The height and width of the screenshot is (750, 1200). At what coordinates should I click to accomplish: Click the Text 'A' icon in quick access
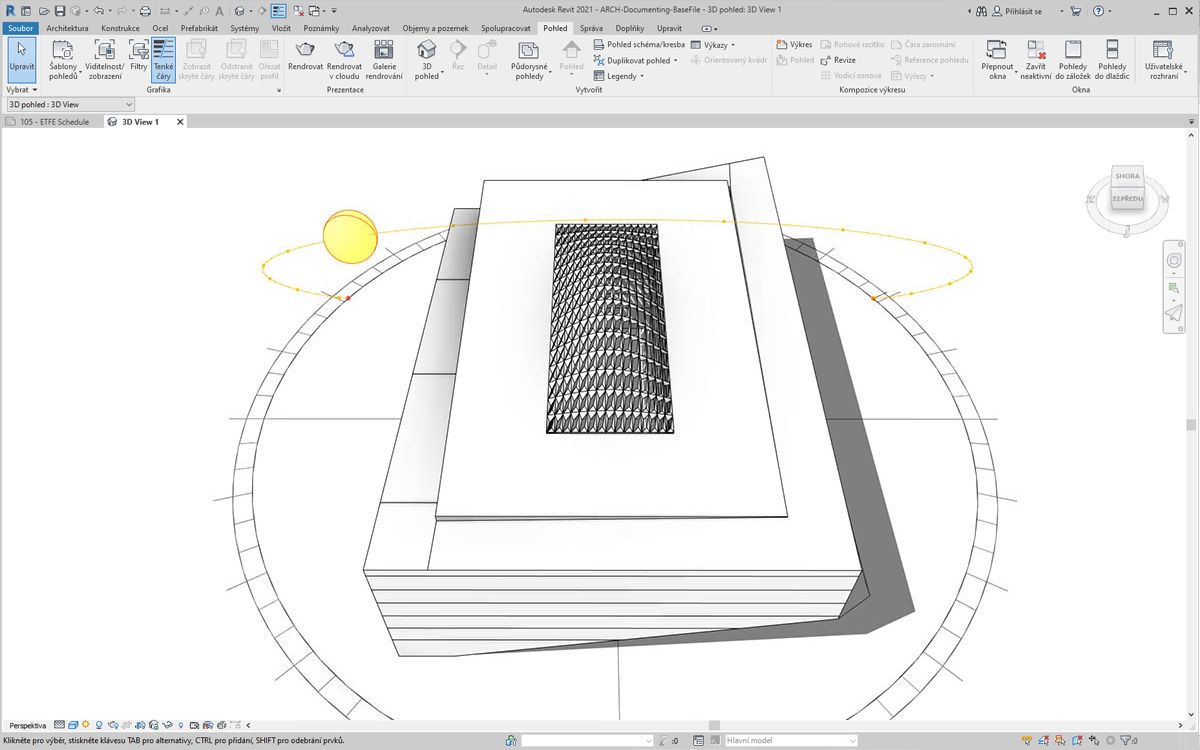click(219, 10)
